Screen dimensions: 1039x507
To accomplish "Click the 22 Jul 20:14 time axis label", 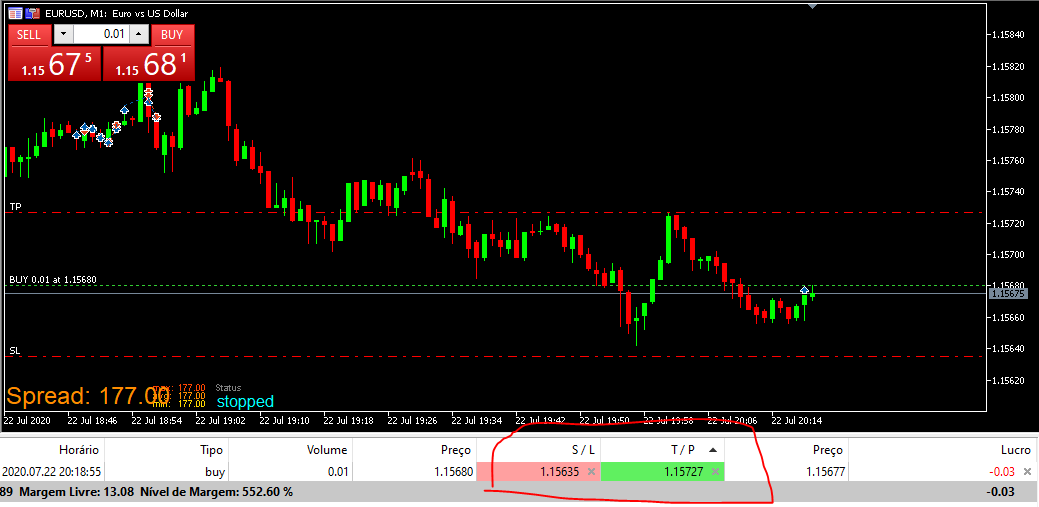I will tap(798, 420).
